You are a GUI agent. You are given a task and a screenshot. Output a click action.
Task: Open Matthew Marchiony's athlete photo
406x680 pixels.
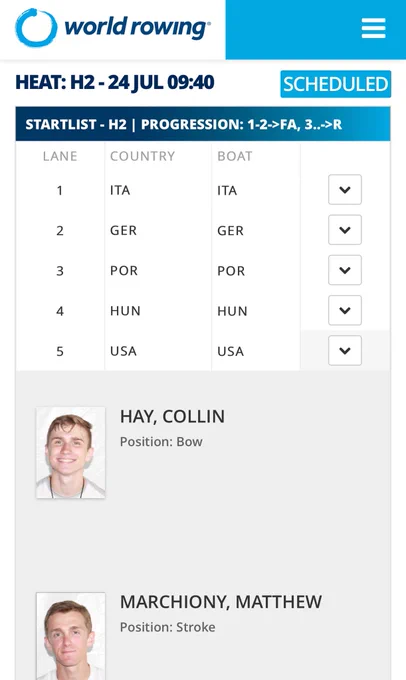71,636
